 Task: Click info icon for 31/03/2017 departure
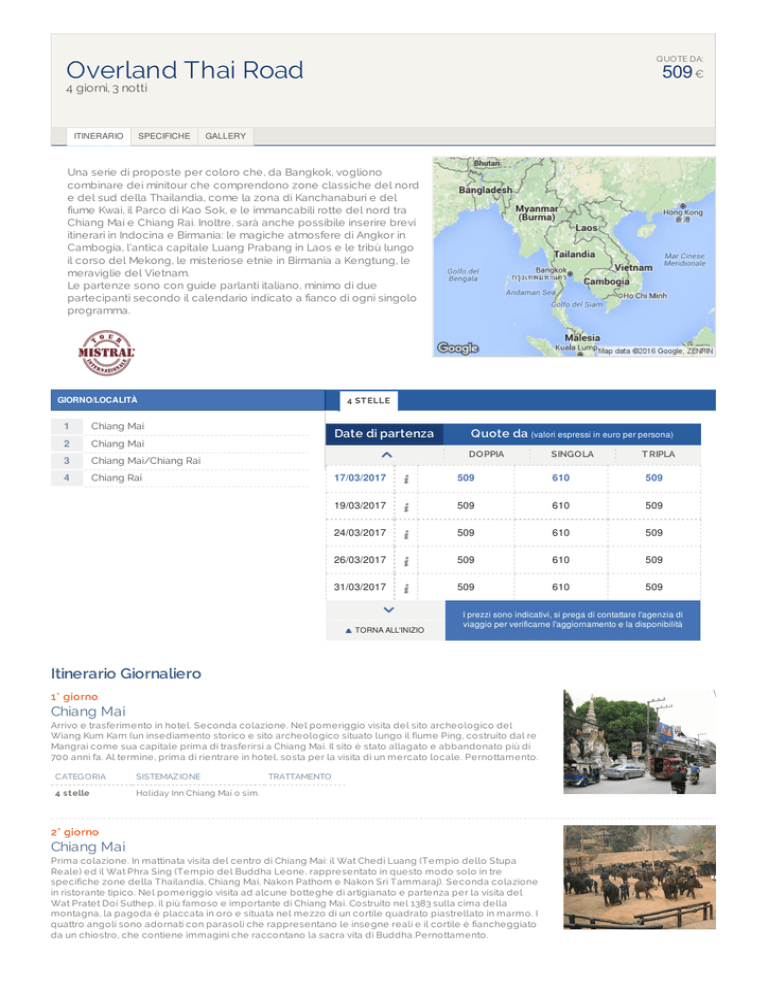pyautogui.click(x=406, y=588)
